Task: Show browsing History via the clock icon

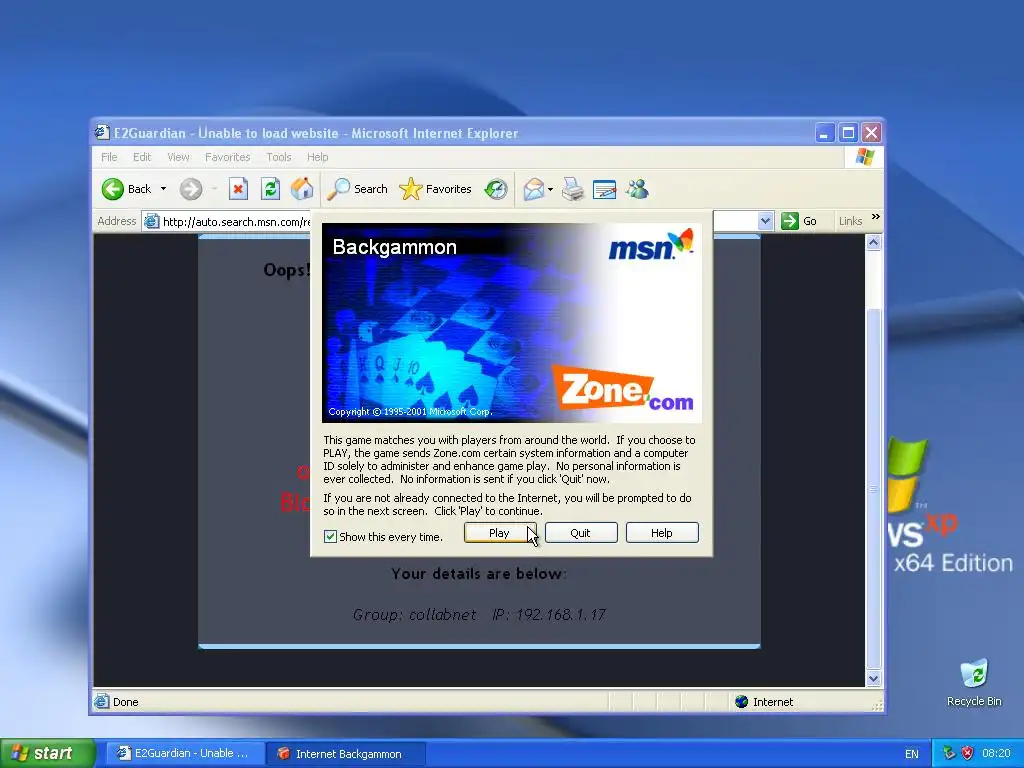Action: pyautogui.click(x=496, y=189)
